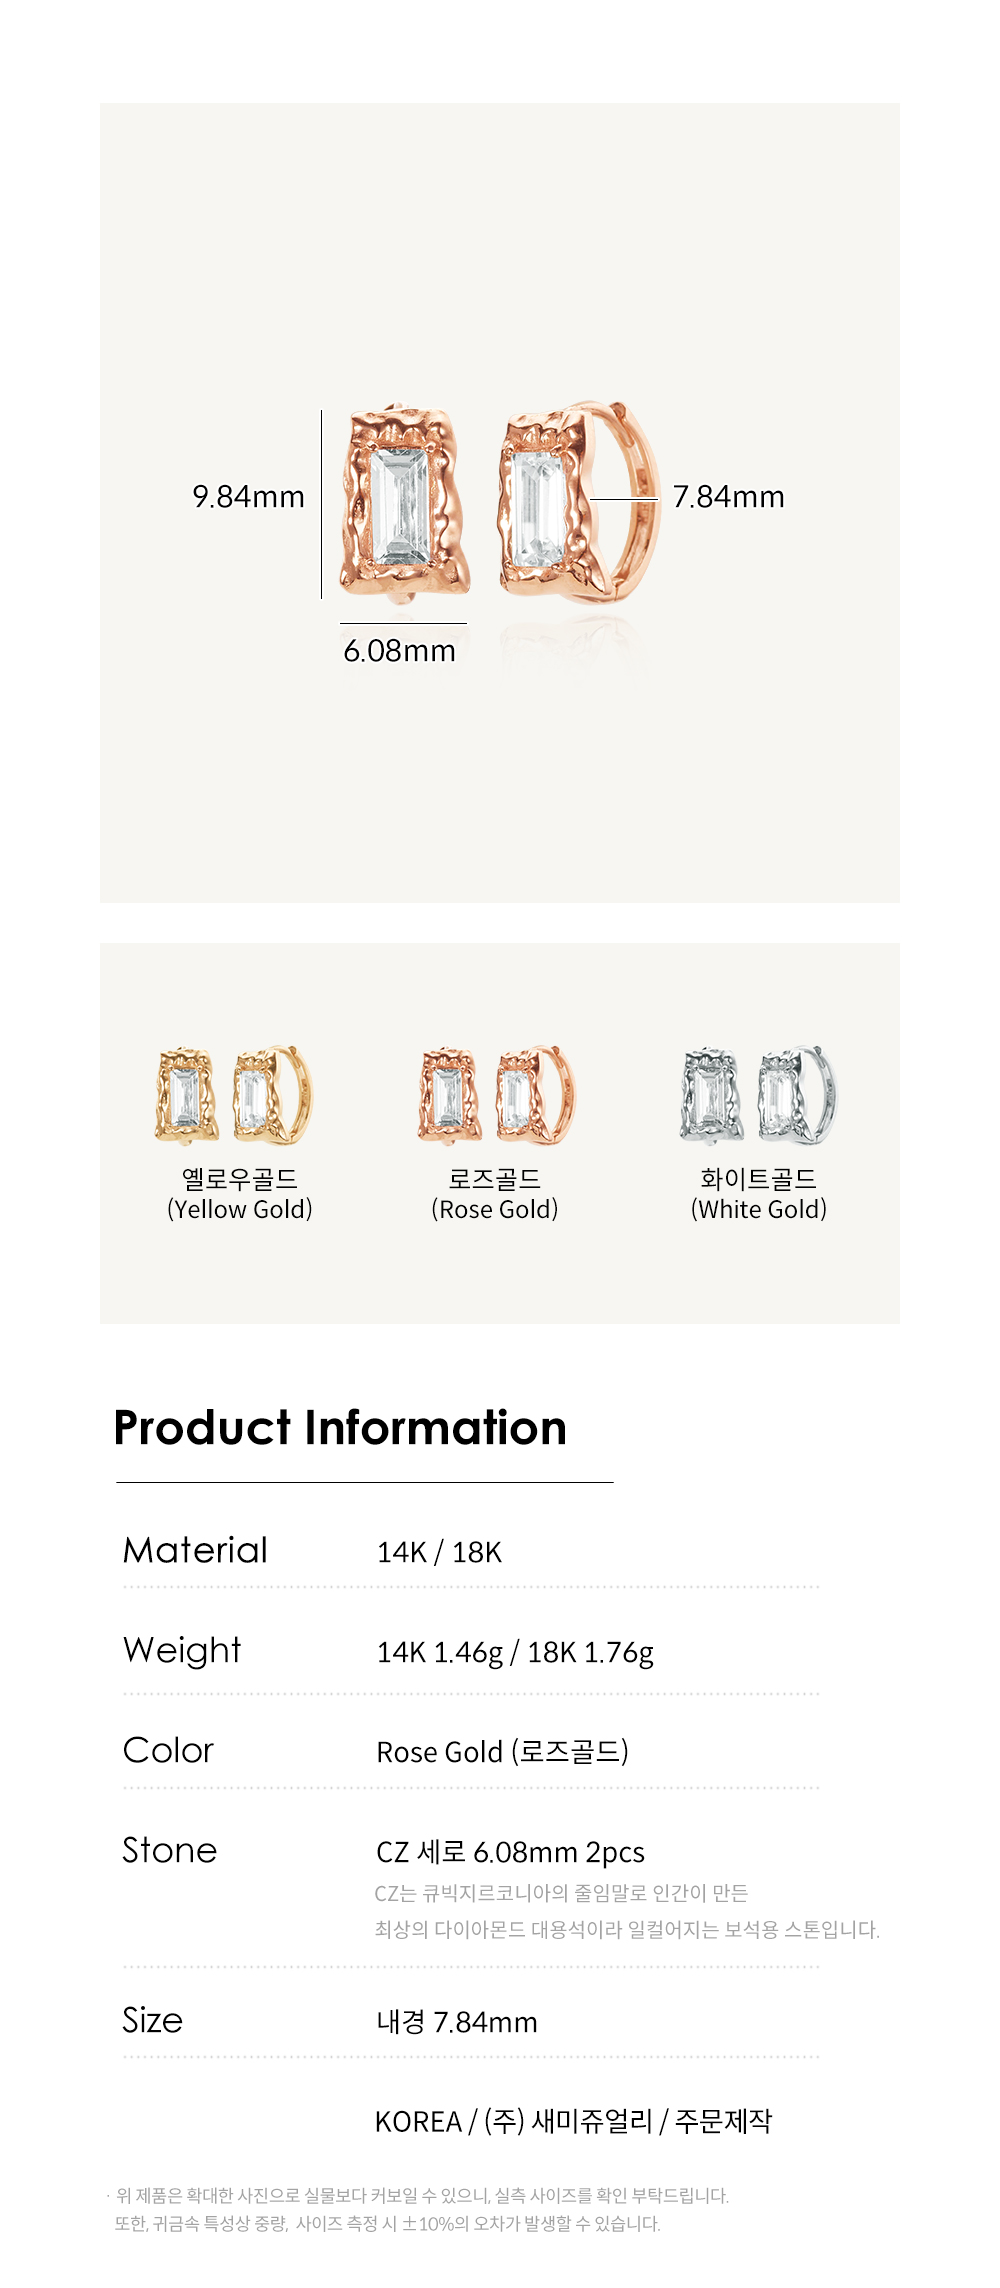The image size is (1000, 2288).
Task: Click the Weight value 14K 1.46g / 18K 1.76g
Action: tap(515, 1652)
